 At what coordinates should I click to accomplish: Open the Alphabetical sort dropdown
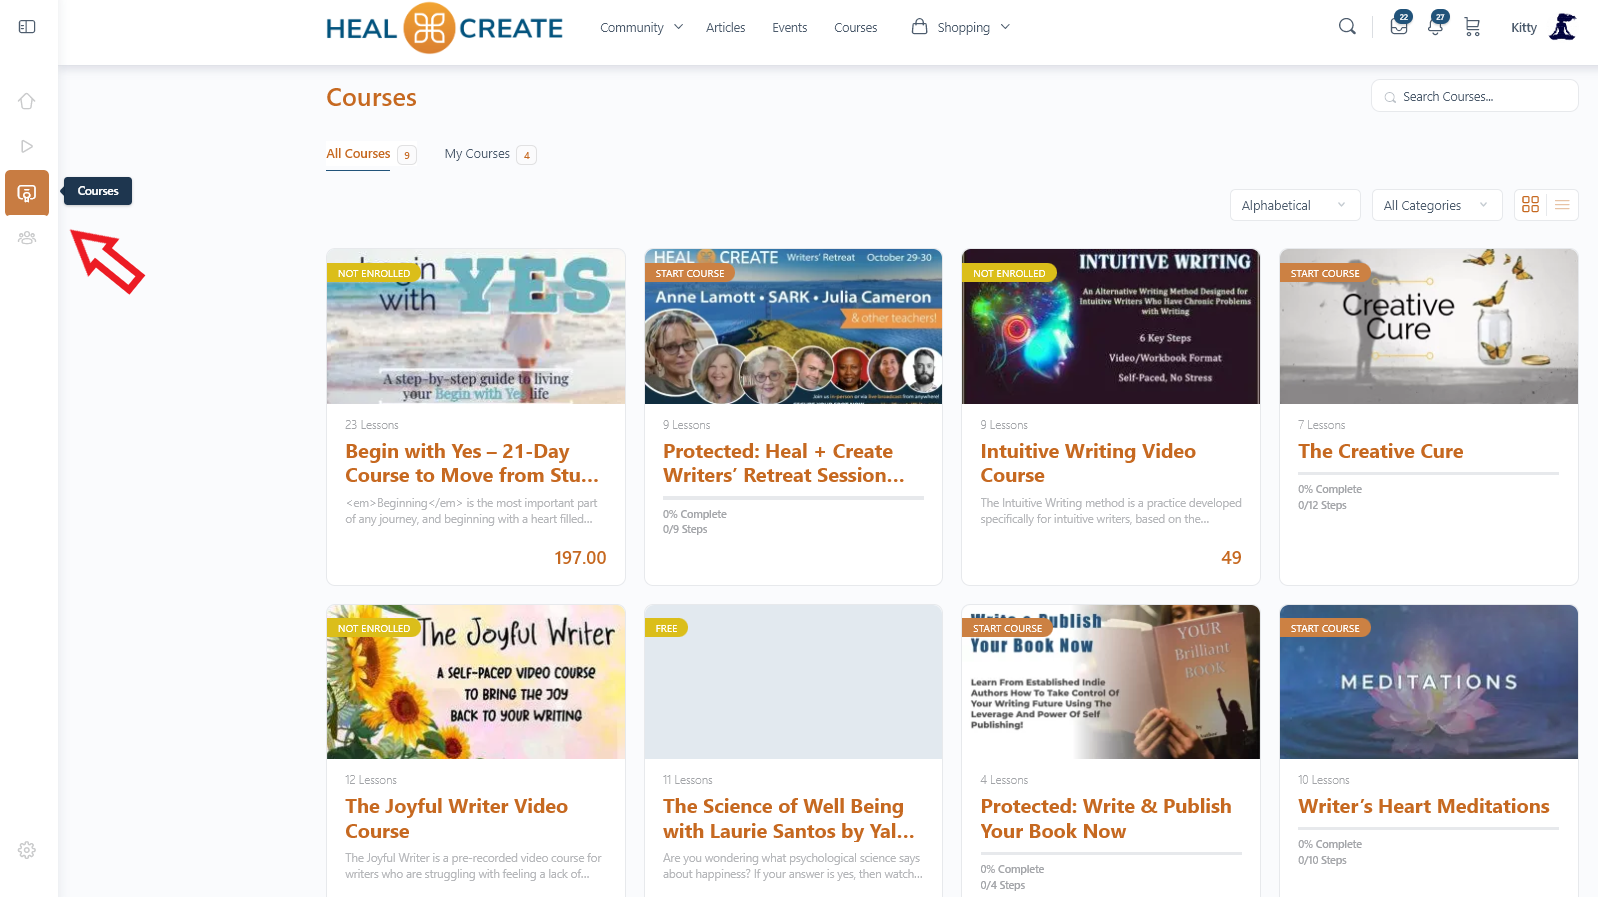(1295, 205)
